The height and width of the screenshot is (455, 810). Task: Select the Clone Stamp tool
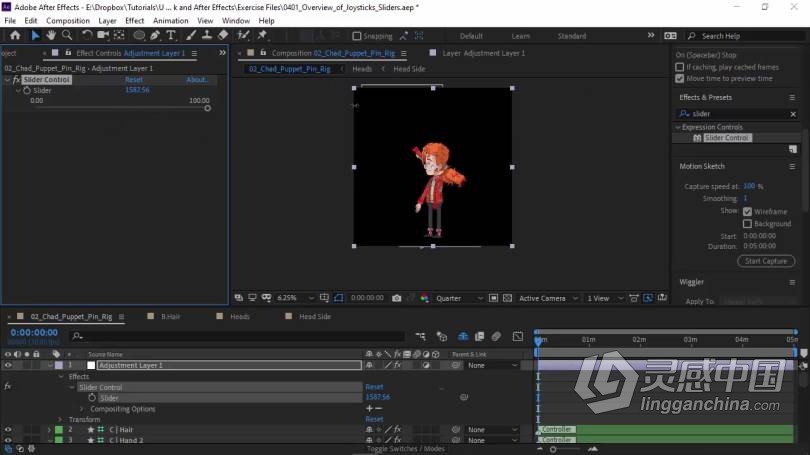click(207, 35)
